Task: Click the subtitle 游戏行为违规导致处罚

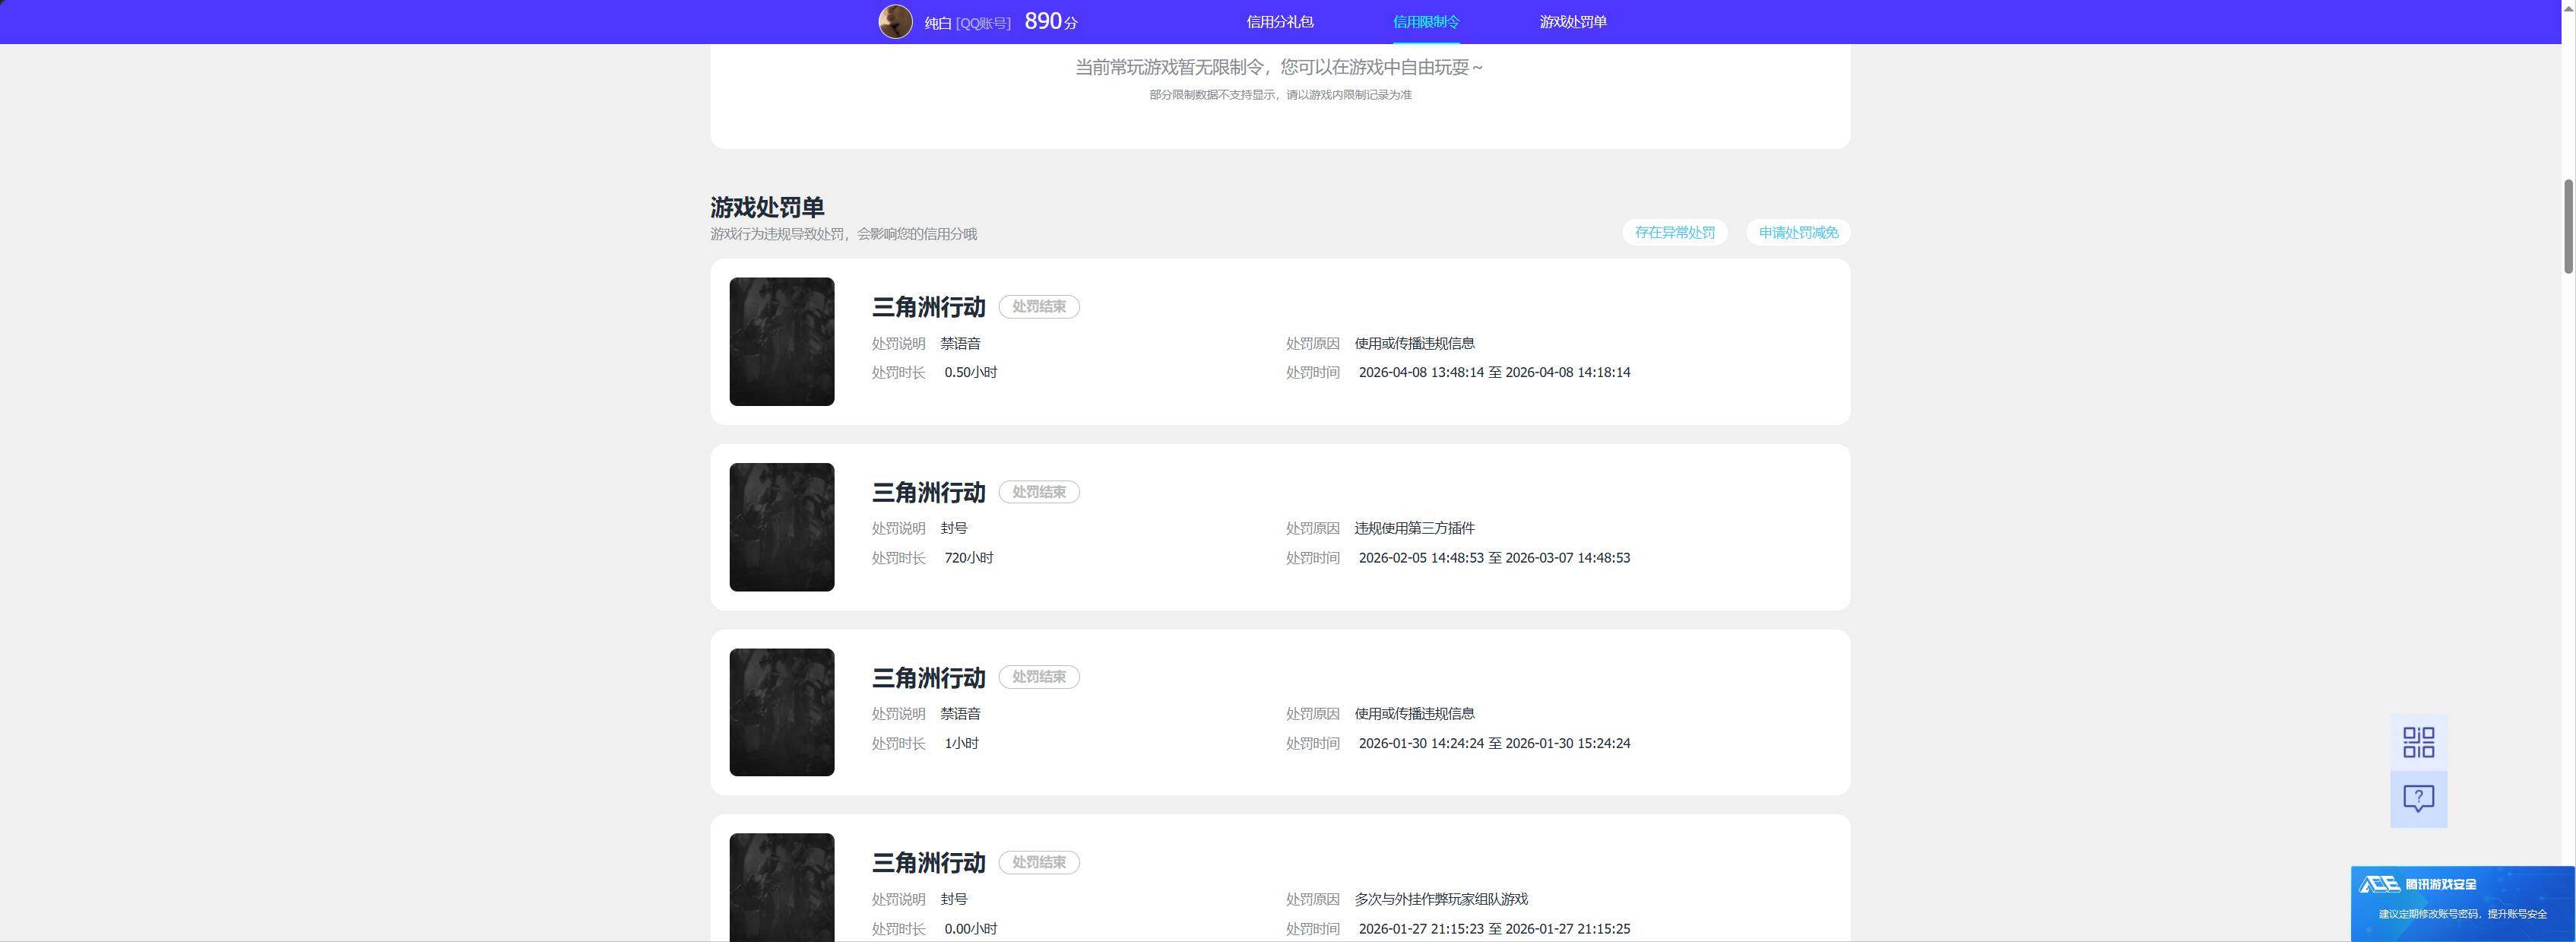Action: click(x=843, y=234)
